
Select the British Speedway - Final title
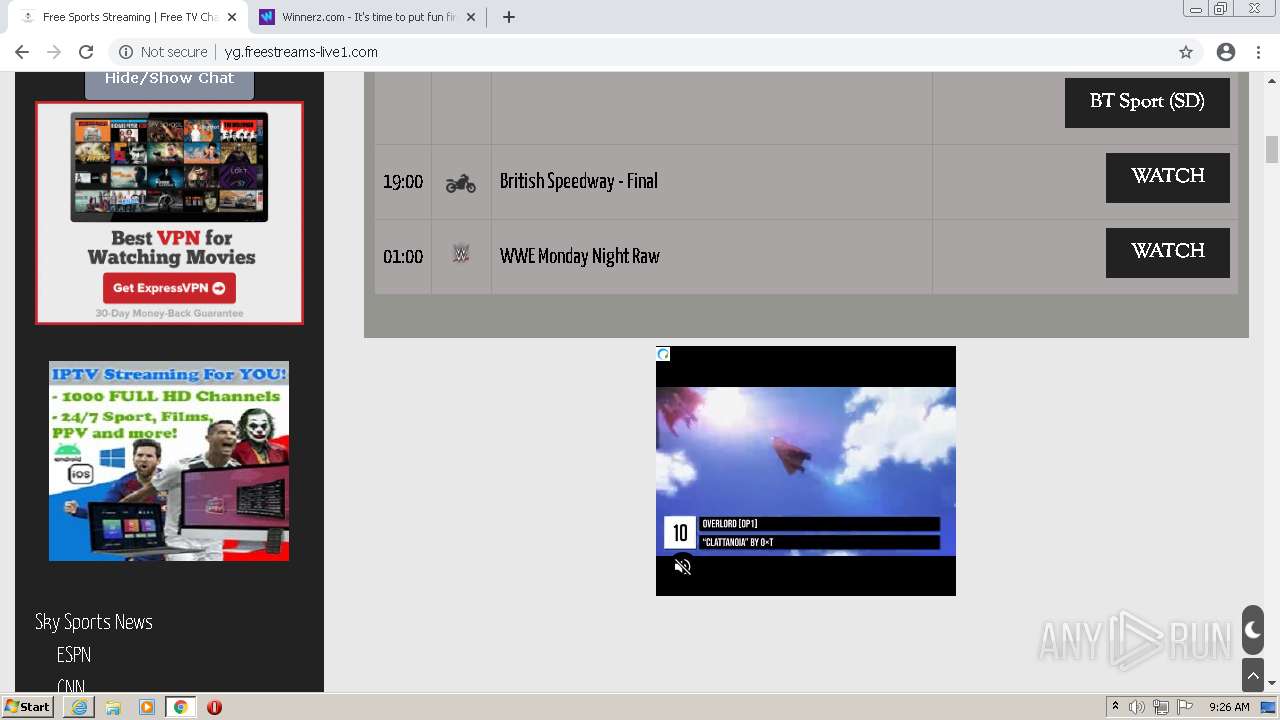tap(578, 181)
